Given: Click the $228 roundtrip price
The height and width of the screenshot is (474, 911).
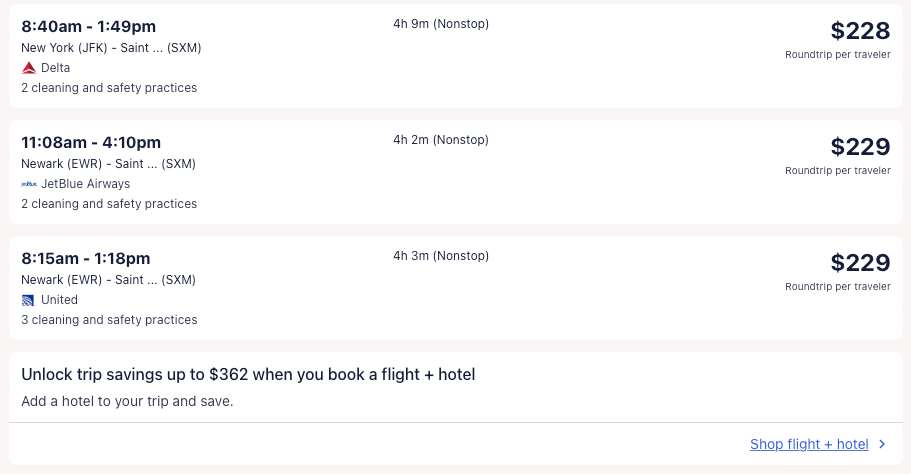Looking at the screenshot, I should click(x=860, y=31).
